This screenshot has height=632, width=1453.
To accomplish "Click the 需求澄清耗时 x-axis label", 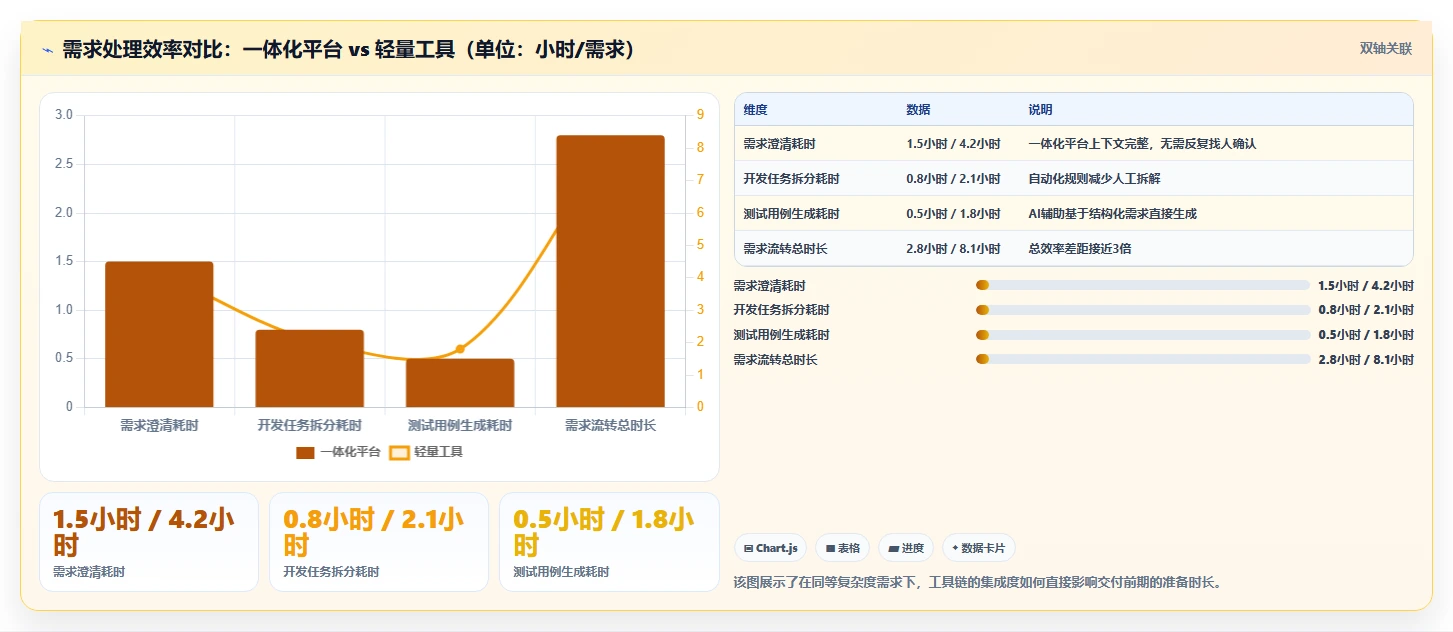I will (159, 426).
